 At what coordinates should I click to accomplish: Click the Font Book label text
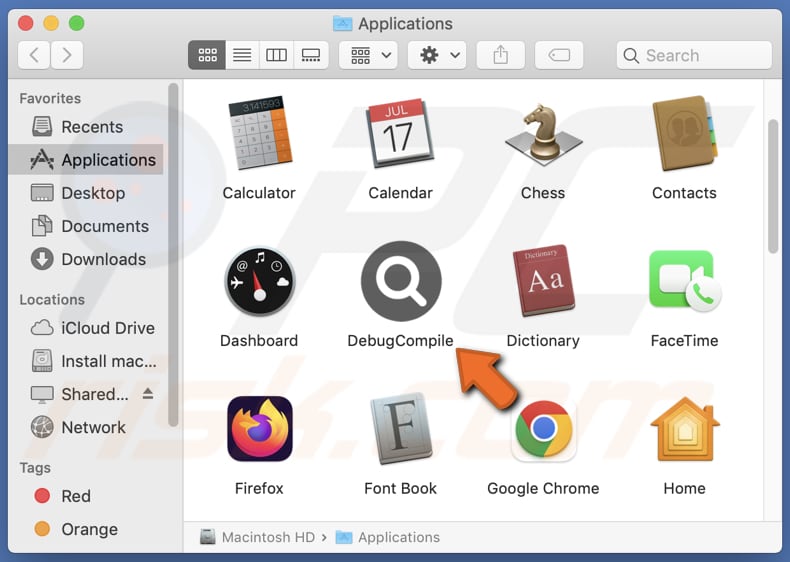(x=401, y=488)
